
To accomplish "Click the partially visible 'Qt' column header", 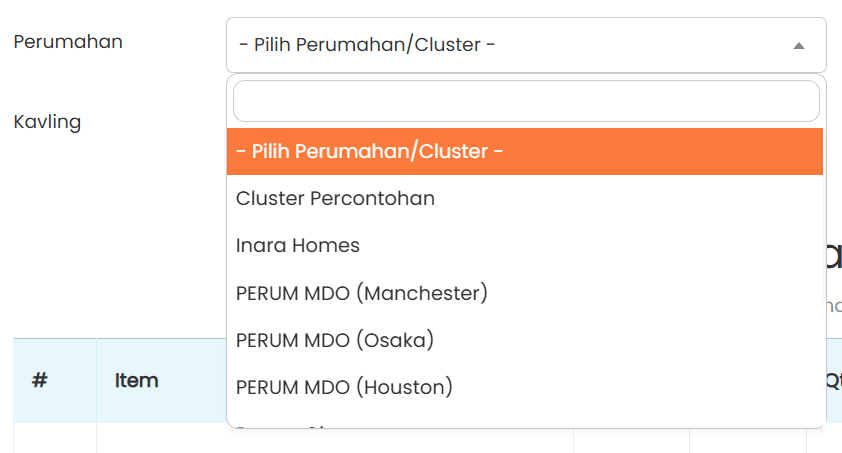I will click(833, 380).
